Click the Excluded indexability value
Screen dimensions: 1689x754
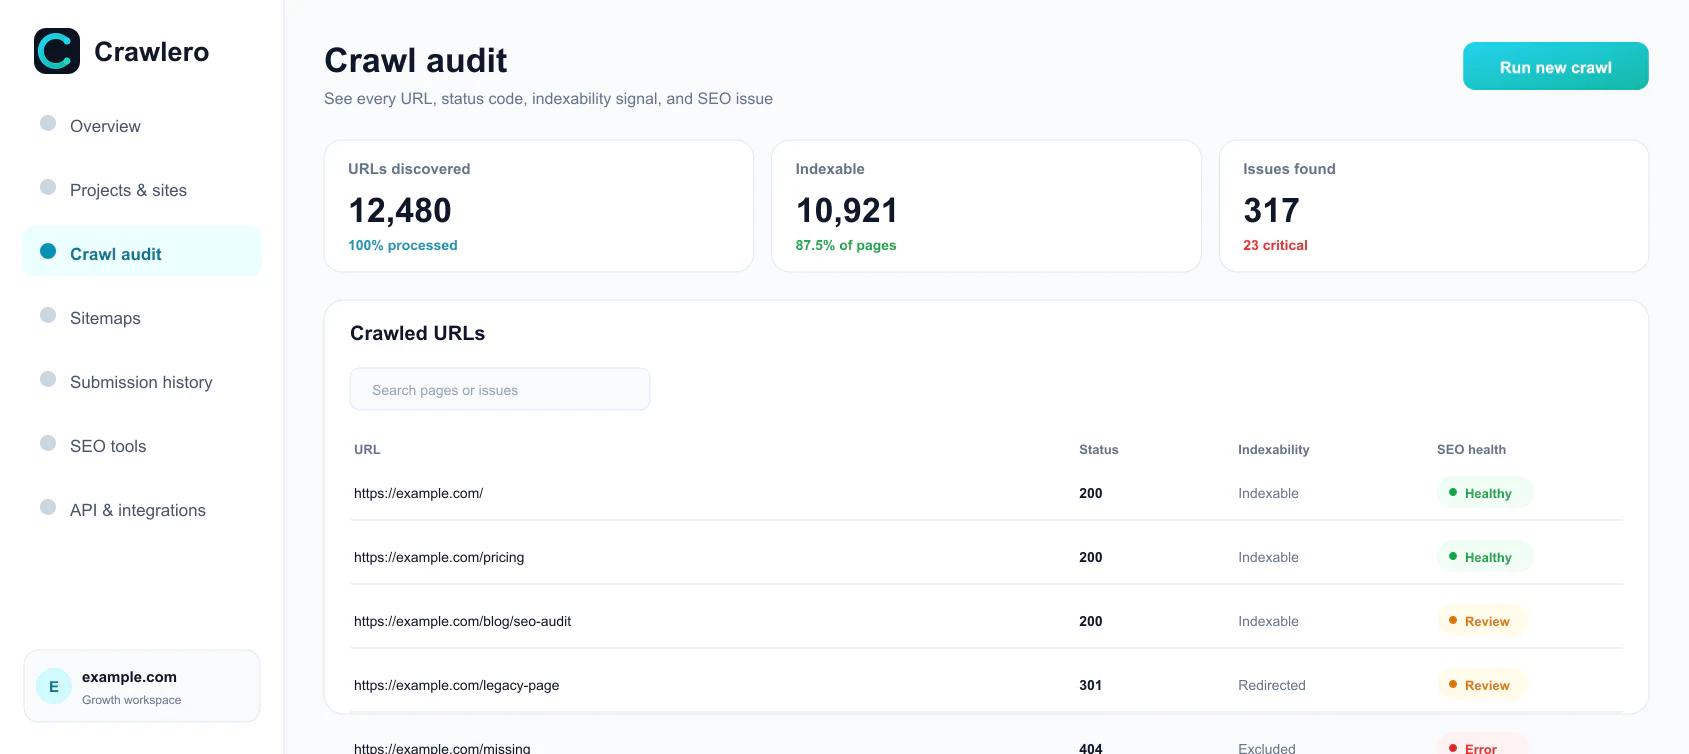pos(1267,748)
